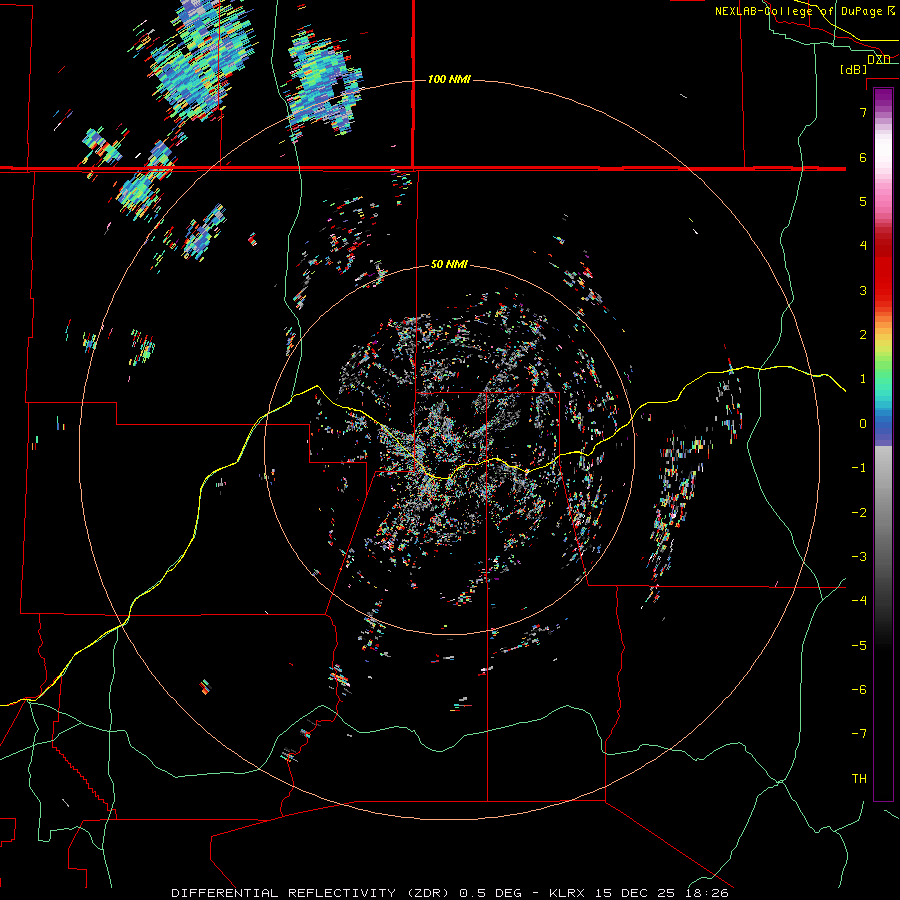Image resolution: width=900 pixels, height=900 pixels.
Task: Click the -2 value on the dB scale
Action: click(859, 513)
